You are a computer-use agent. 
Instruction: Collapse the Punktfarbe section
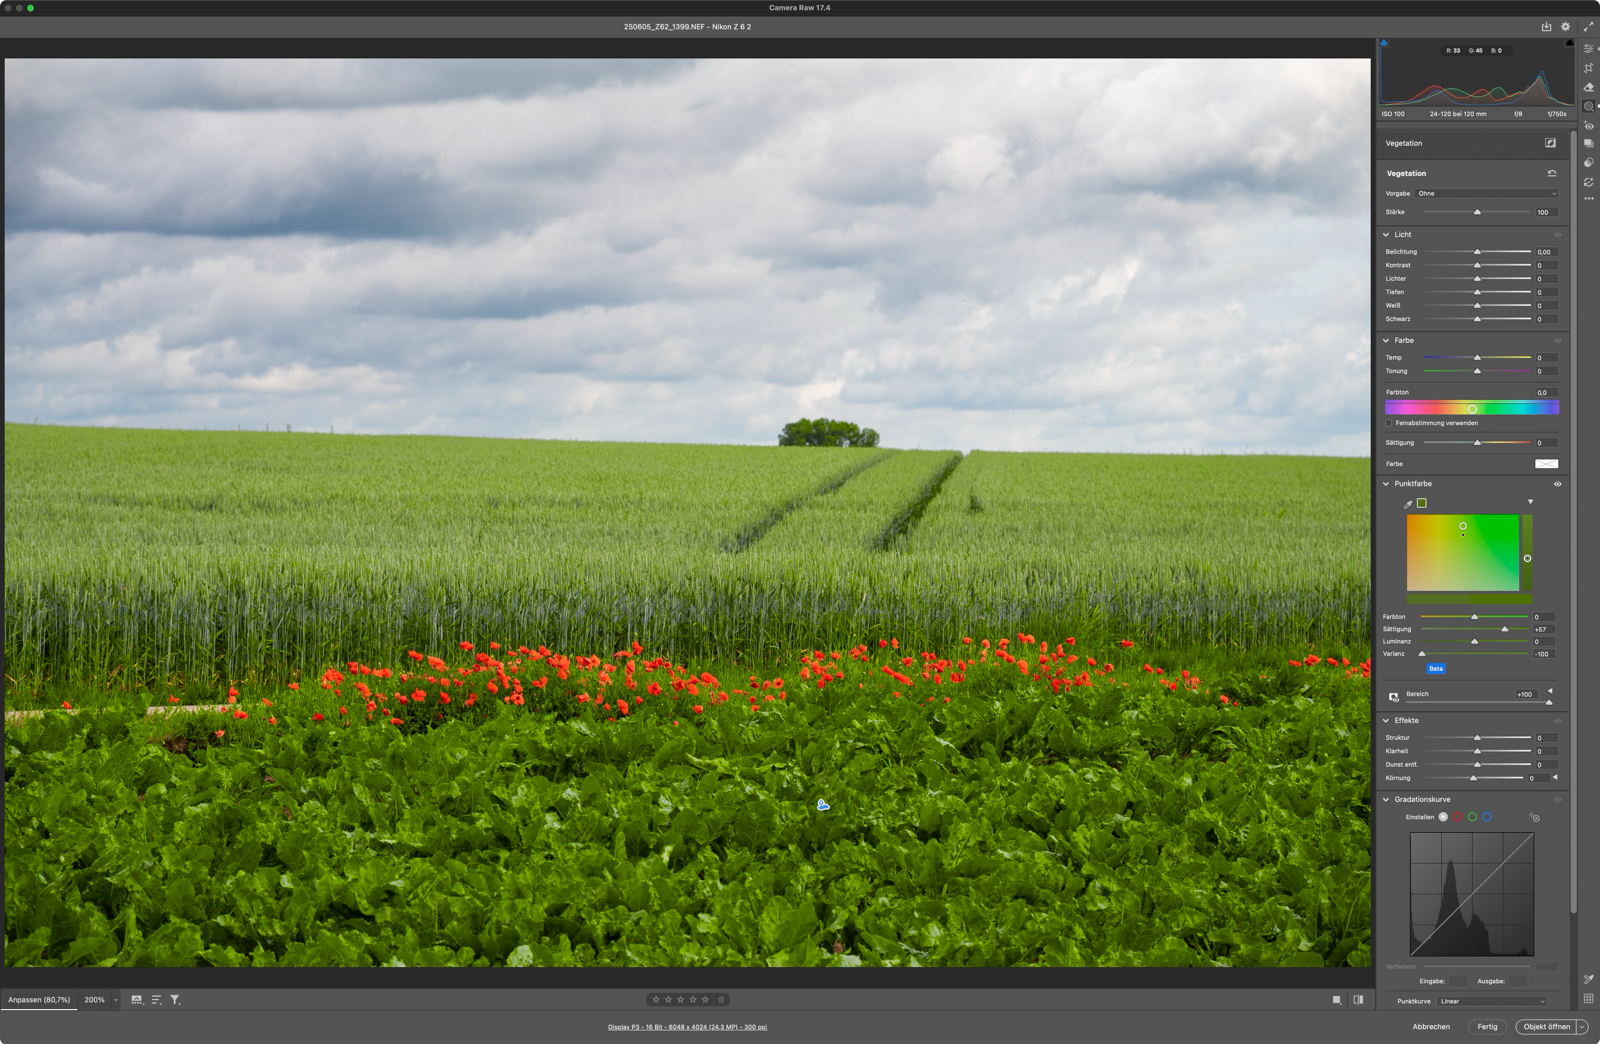click(1386, 484)
